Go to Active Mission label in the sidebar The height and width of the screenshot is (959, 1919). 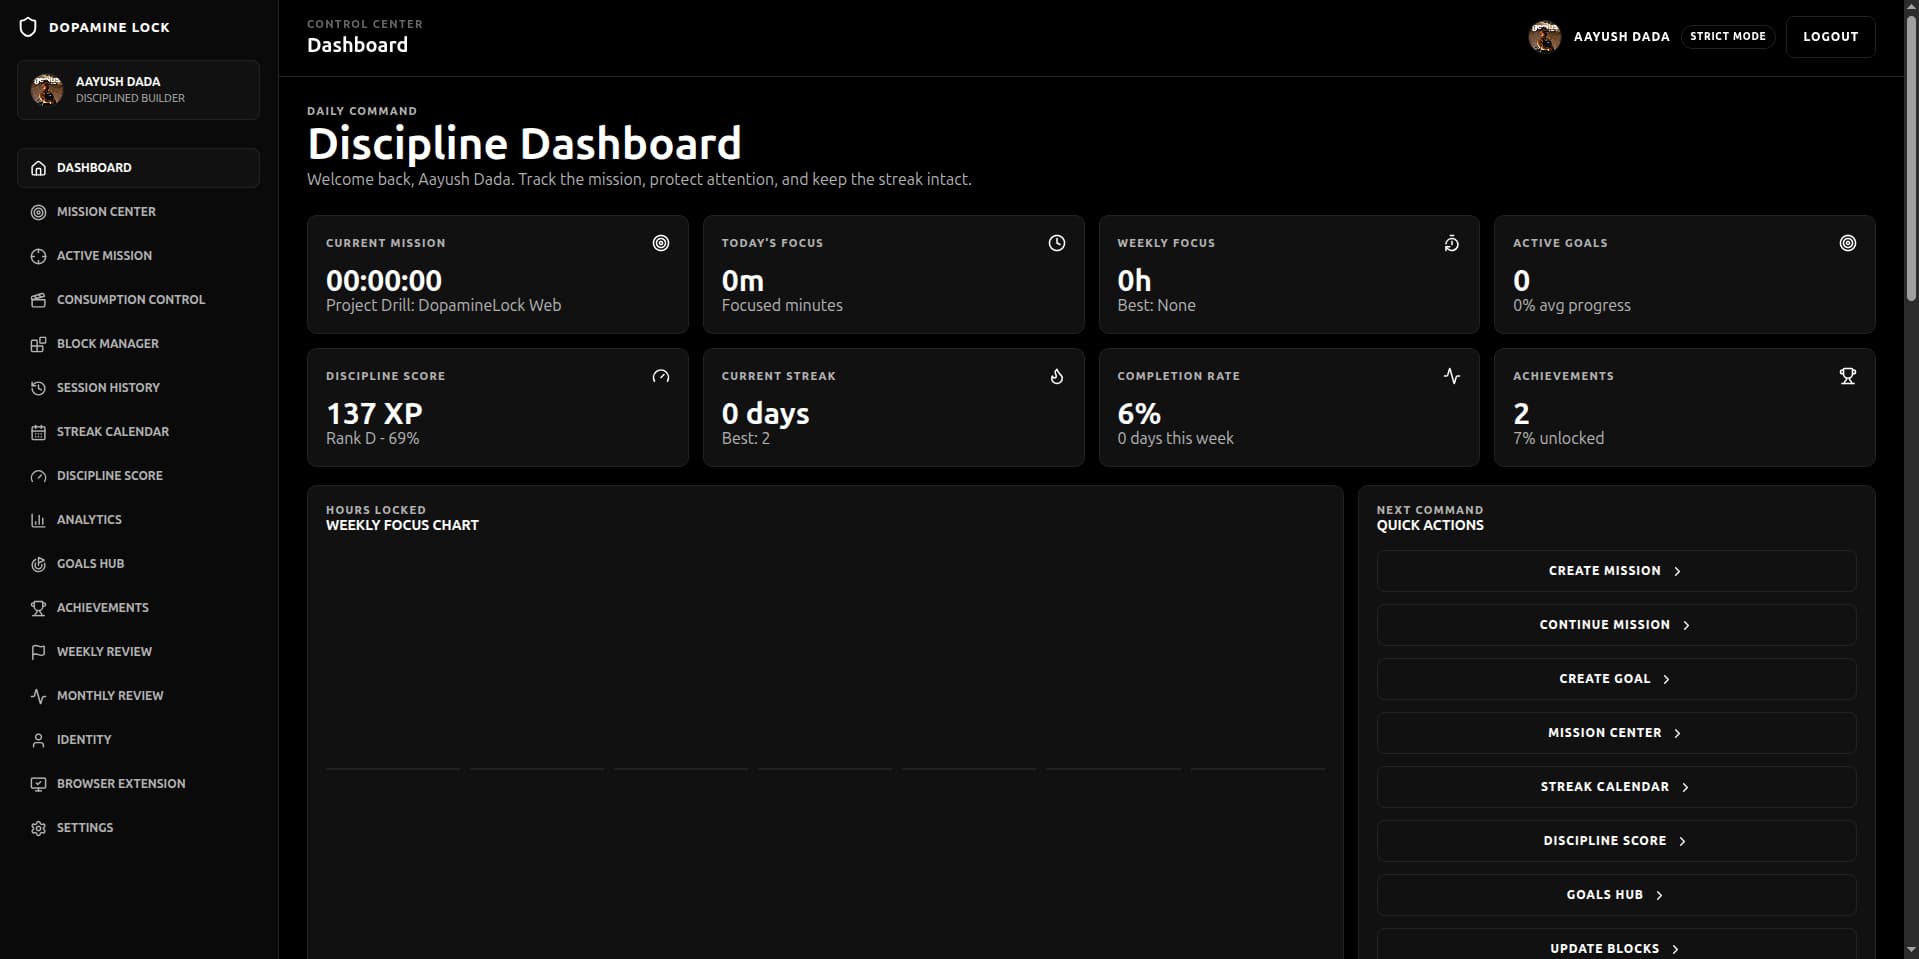tap(104, 256)
